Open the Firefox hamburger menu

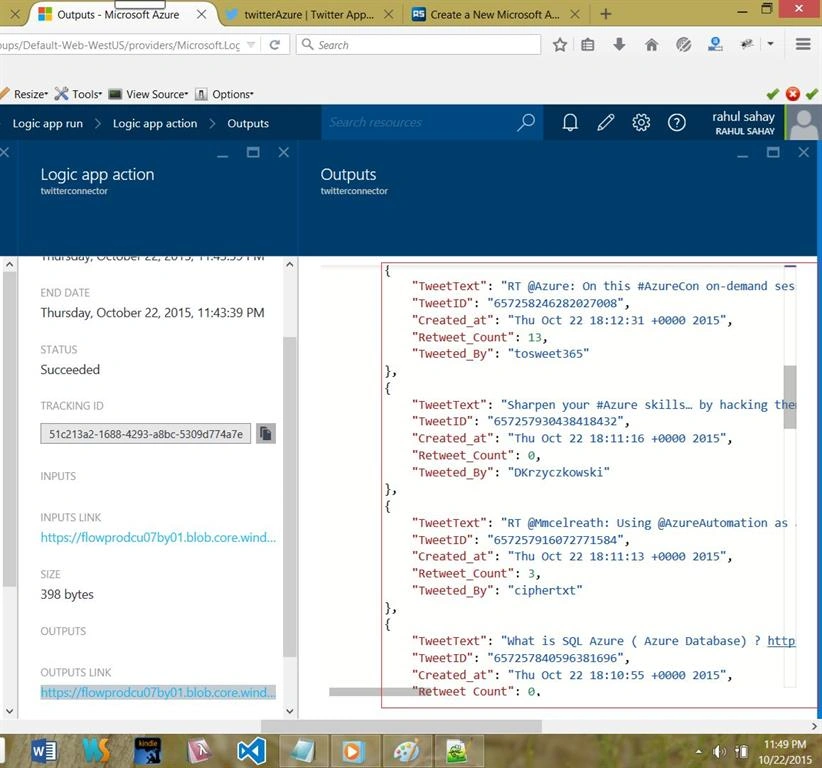[x=803, y=45]
